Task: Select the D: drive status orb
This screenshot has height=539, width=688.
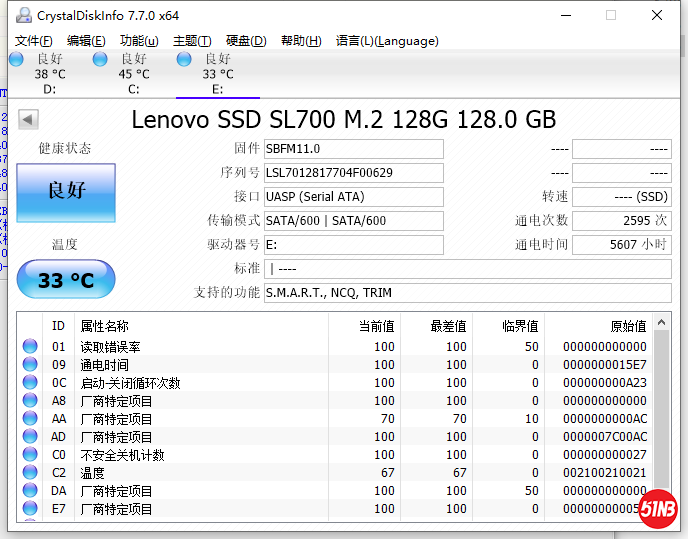Action: tap(16, 60)
